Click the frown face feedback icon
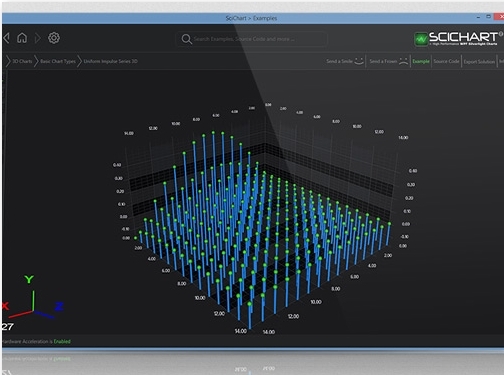The image size is (504, 375). pyautogui.click(x=403, y=61)
